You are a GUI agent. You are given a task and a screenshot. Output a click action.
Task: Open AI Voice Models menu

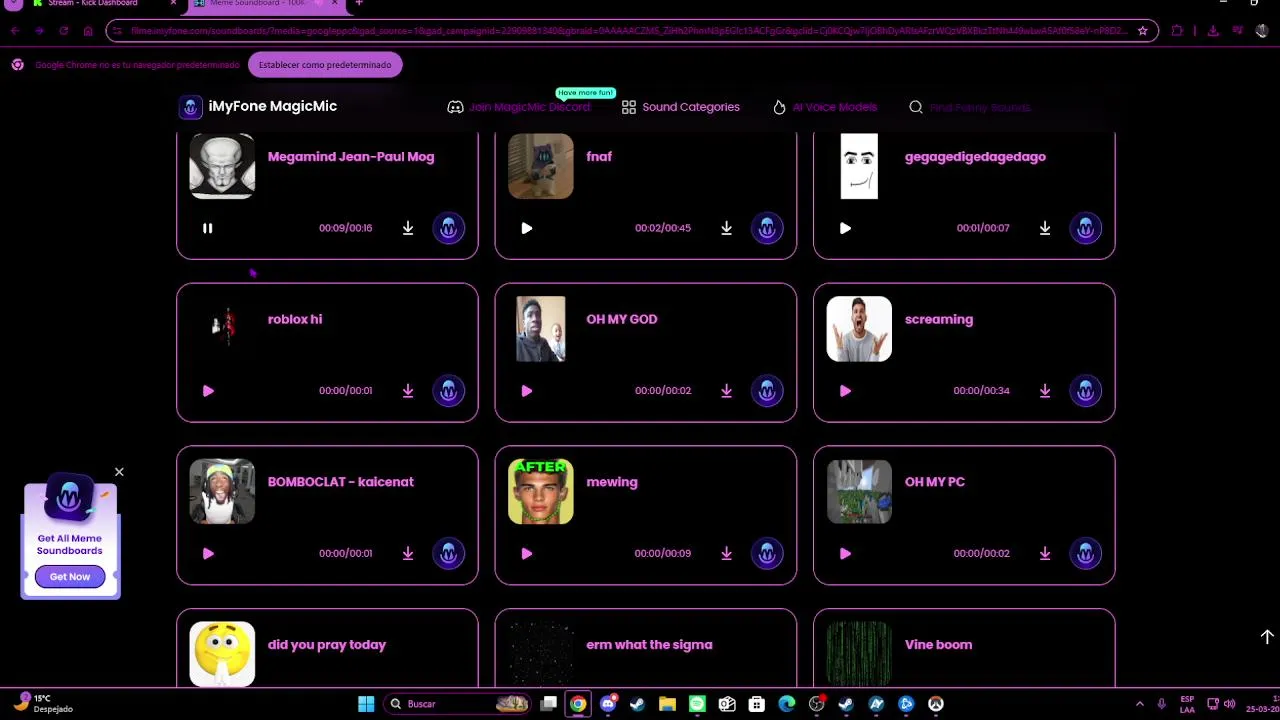825,107
